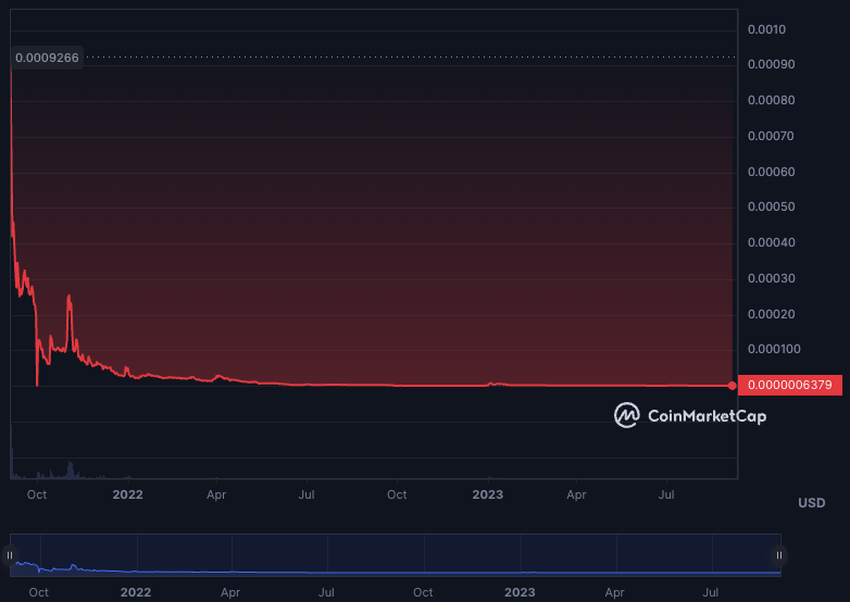Click the first Oct label on main axis

point(37,495)
